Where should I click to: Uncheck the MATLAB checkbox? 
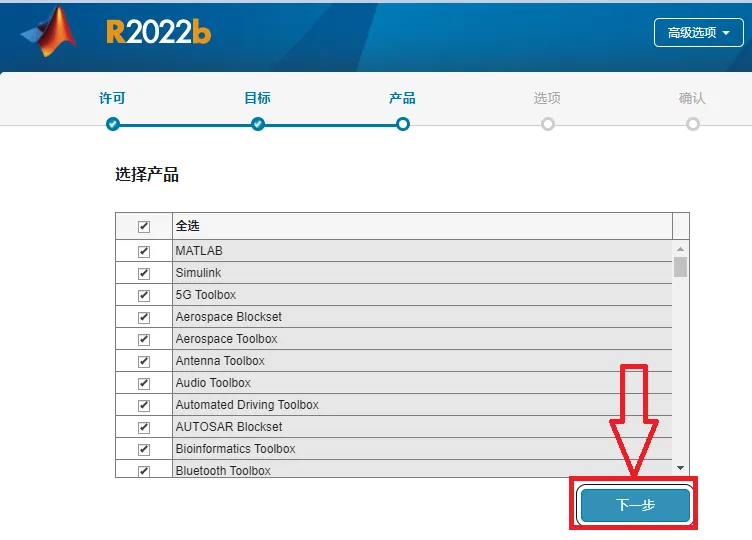tap(144, 251)
